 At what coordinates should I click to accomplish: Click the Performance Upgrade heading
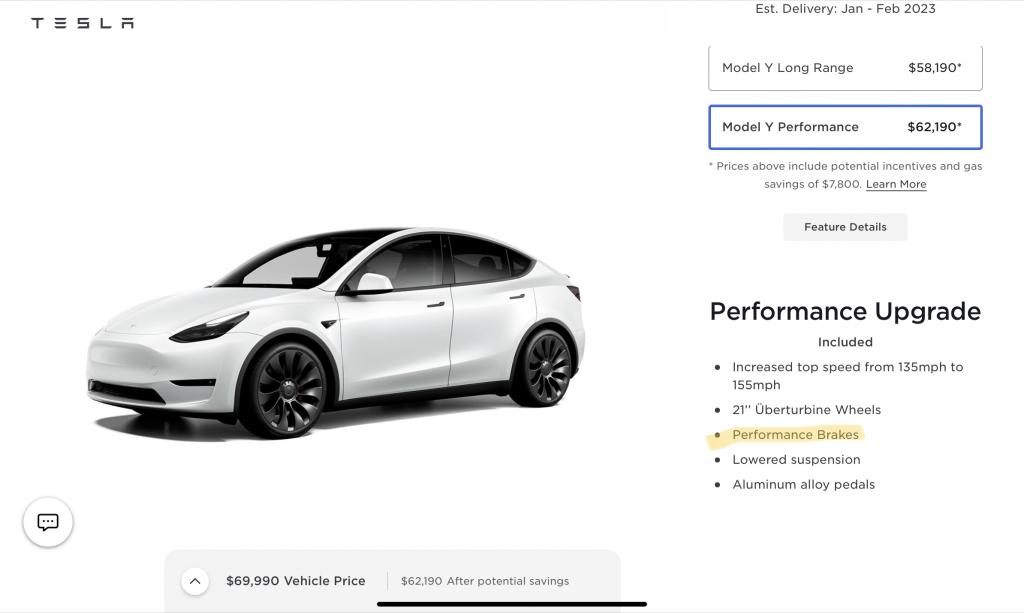(x=845, y=311)
